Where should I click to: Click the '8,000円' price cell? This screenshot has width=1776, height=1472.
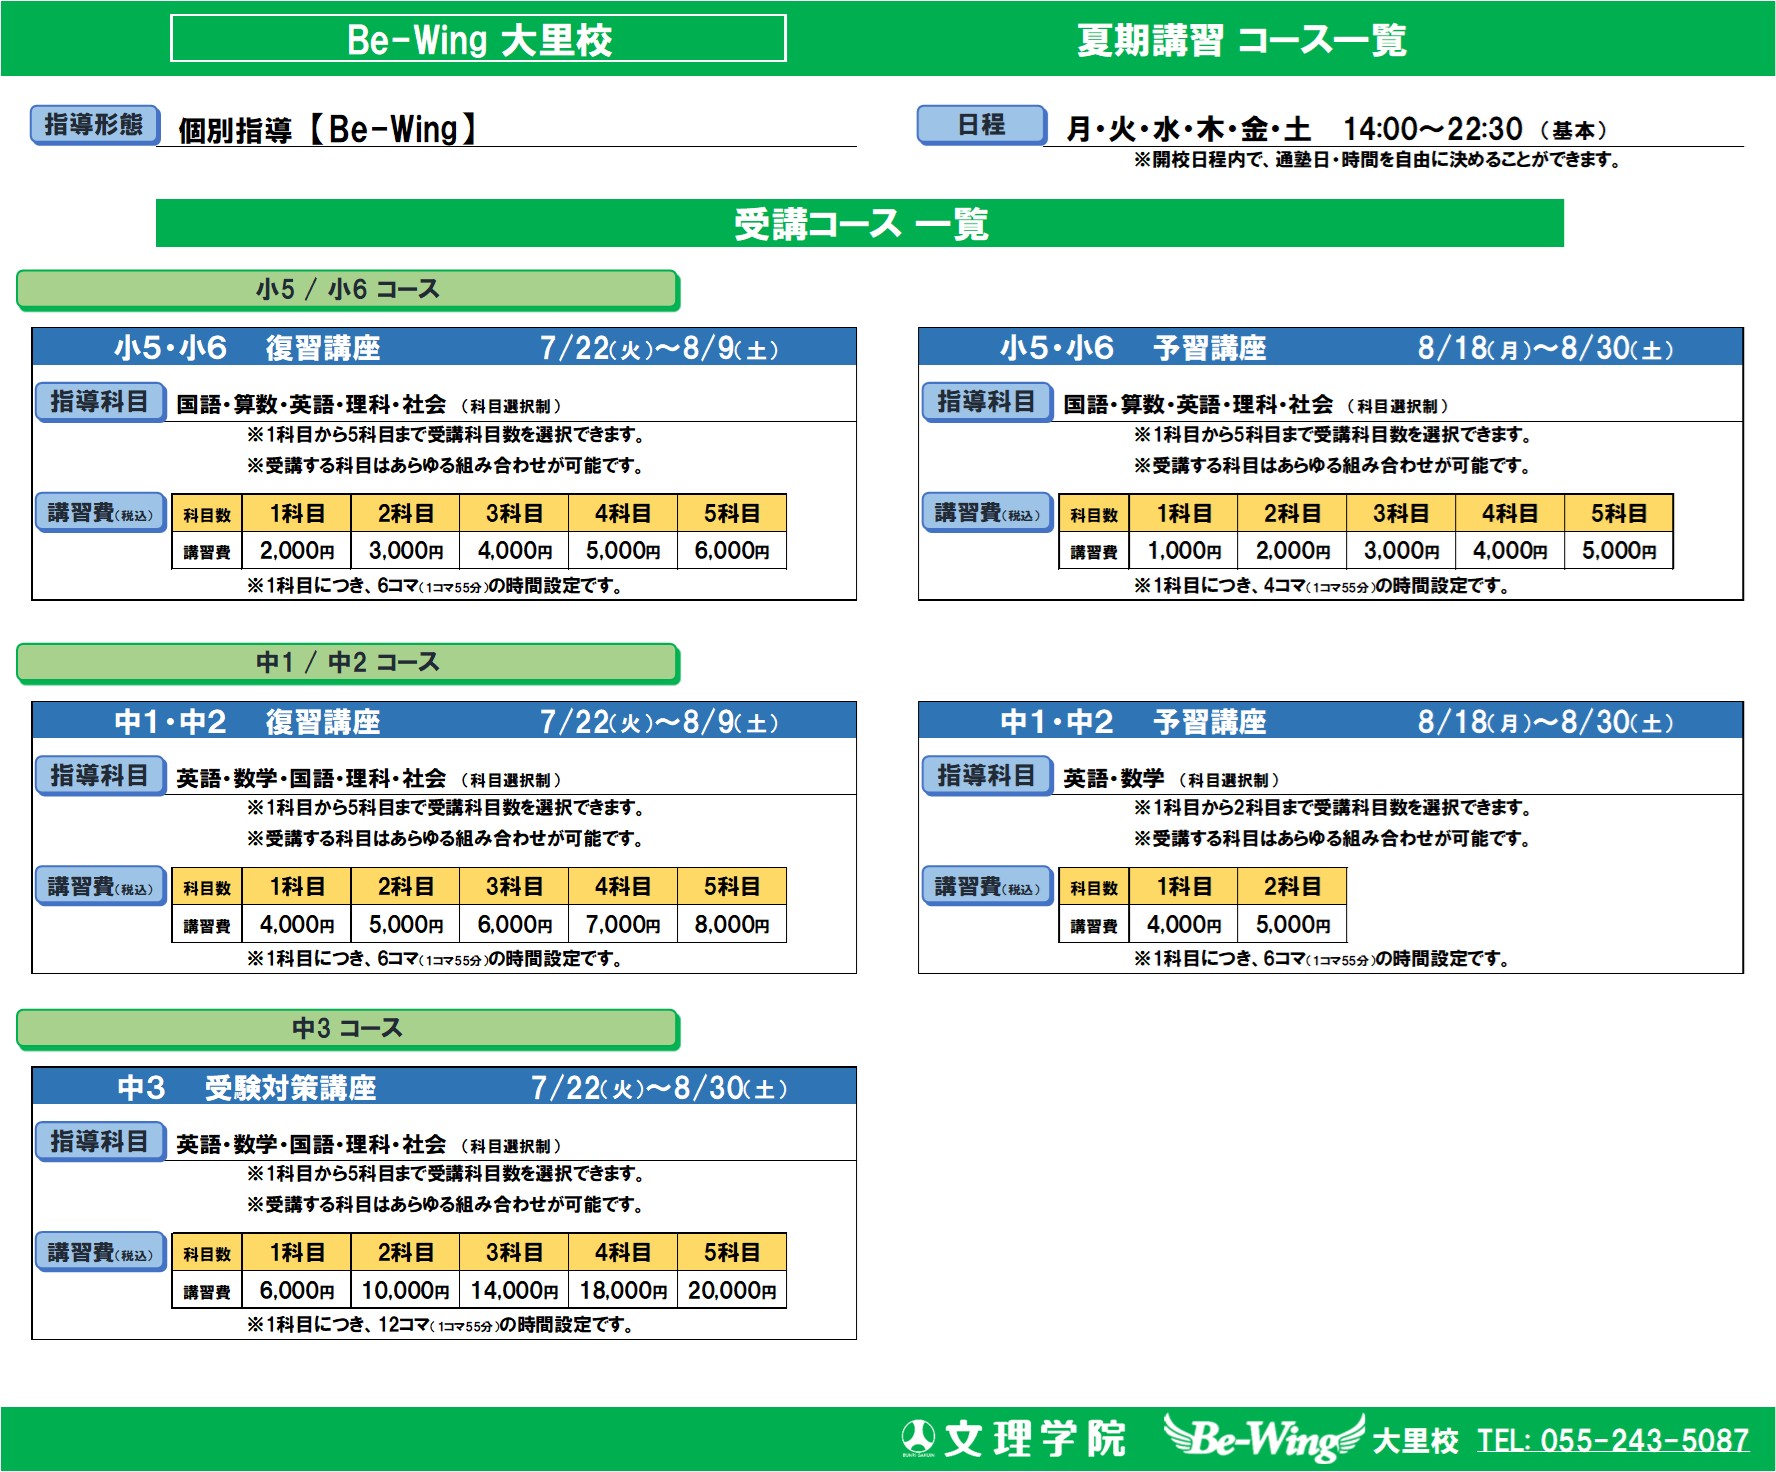point(732,925)
